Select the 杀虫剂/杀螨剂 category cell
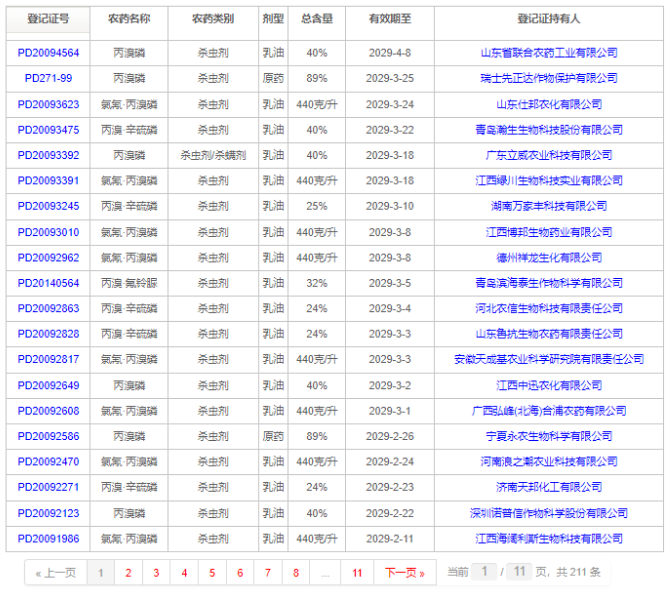 [213, 155]
